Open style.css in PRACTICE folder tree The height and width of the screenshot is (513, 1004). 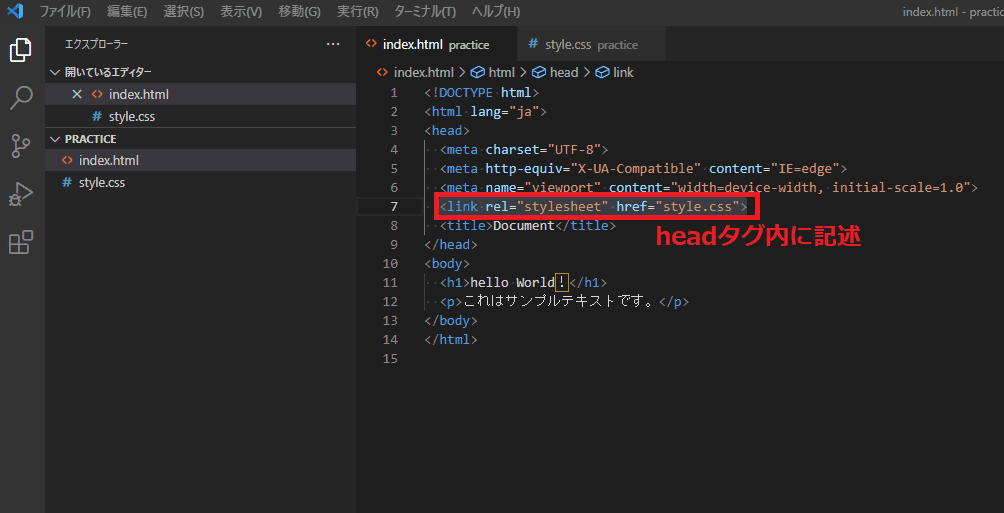click(101, 183)
